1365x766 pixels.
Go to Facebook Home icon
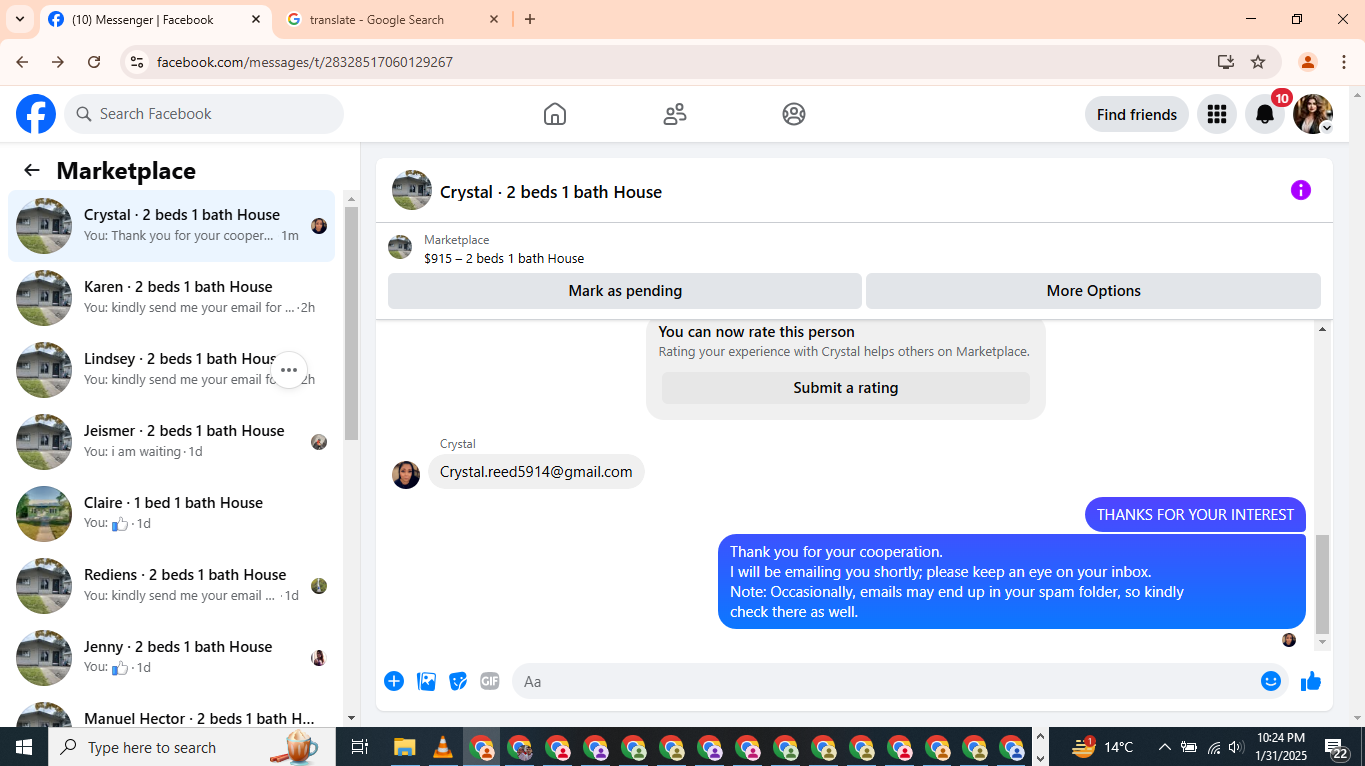point(555,114)
